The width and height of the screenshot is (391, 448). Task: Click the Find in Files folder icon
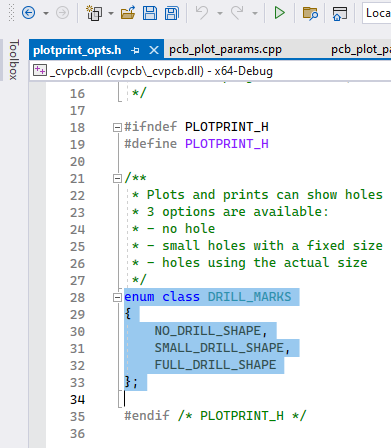pos(310,13)
